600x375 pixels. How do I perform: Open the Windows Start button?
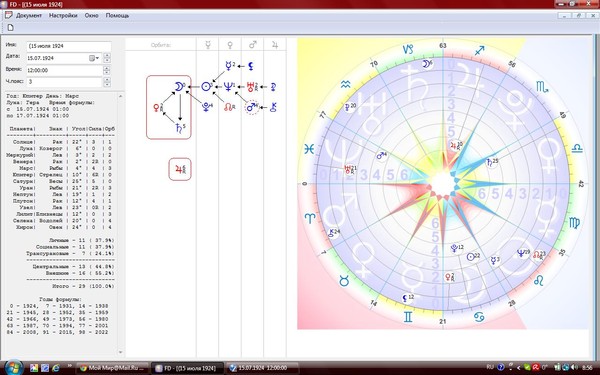(14, 367)
